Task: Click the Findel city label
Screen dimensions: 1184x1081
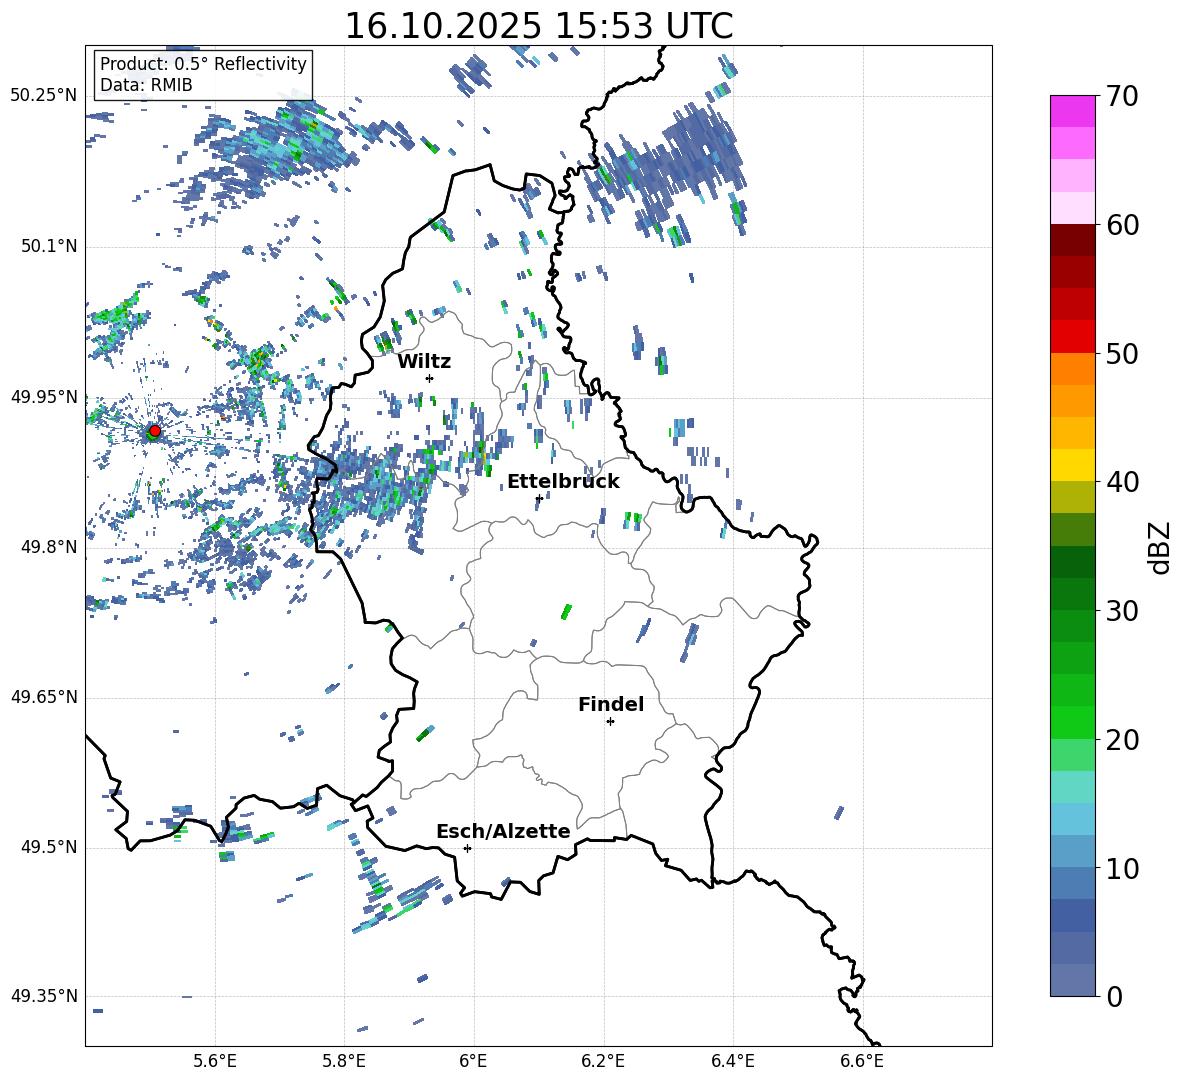Action: [x=611, y=704]
